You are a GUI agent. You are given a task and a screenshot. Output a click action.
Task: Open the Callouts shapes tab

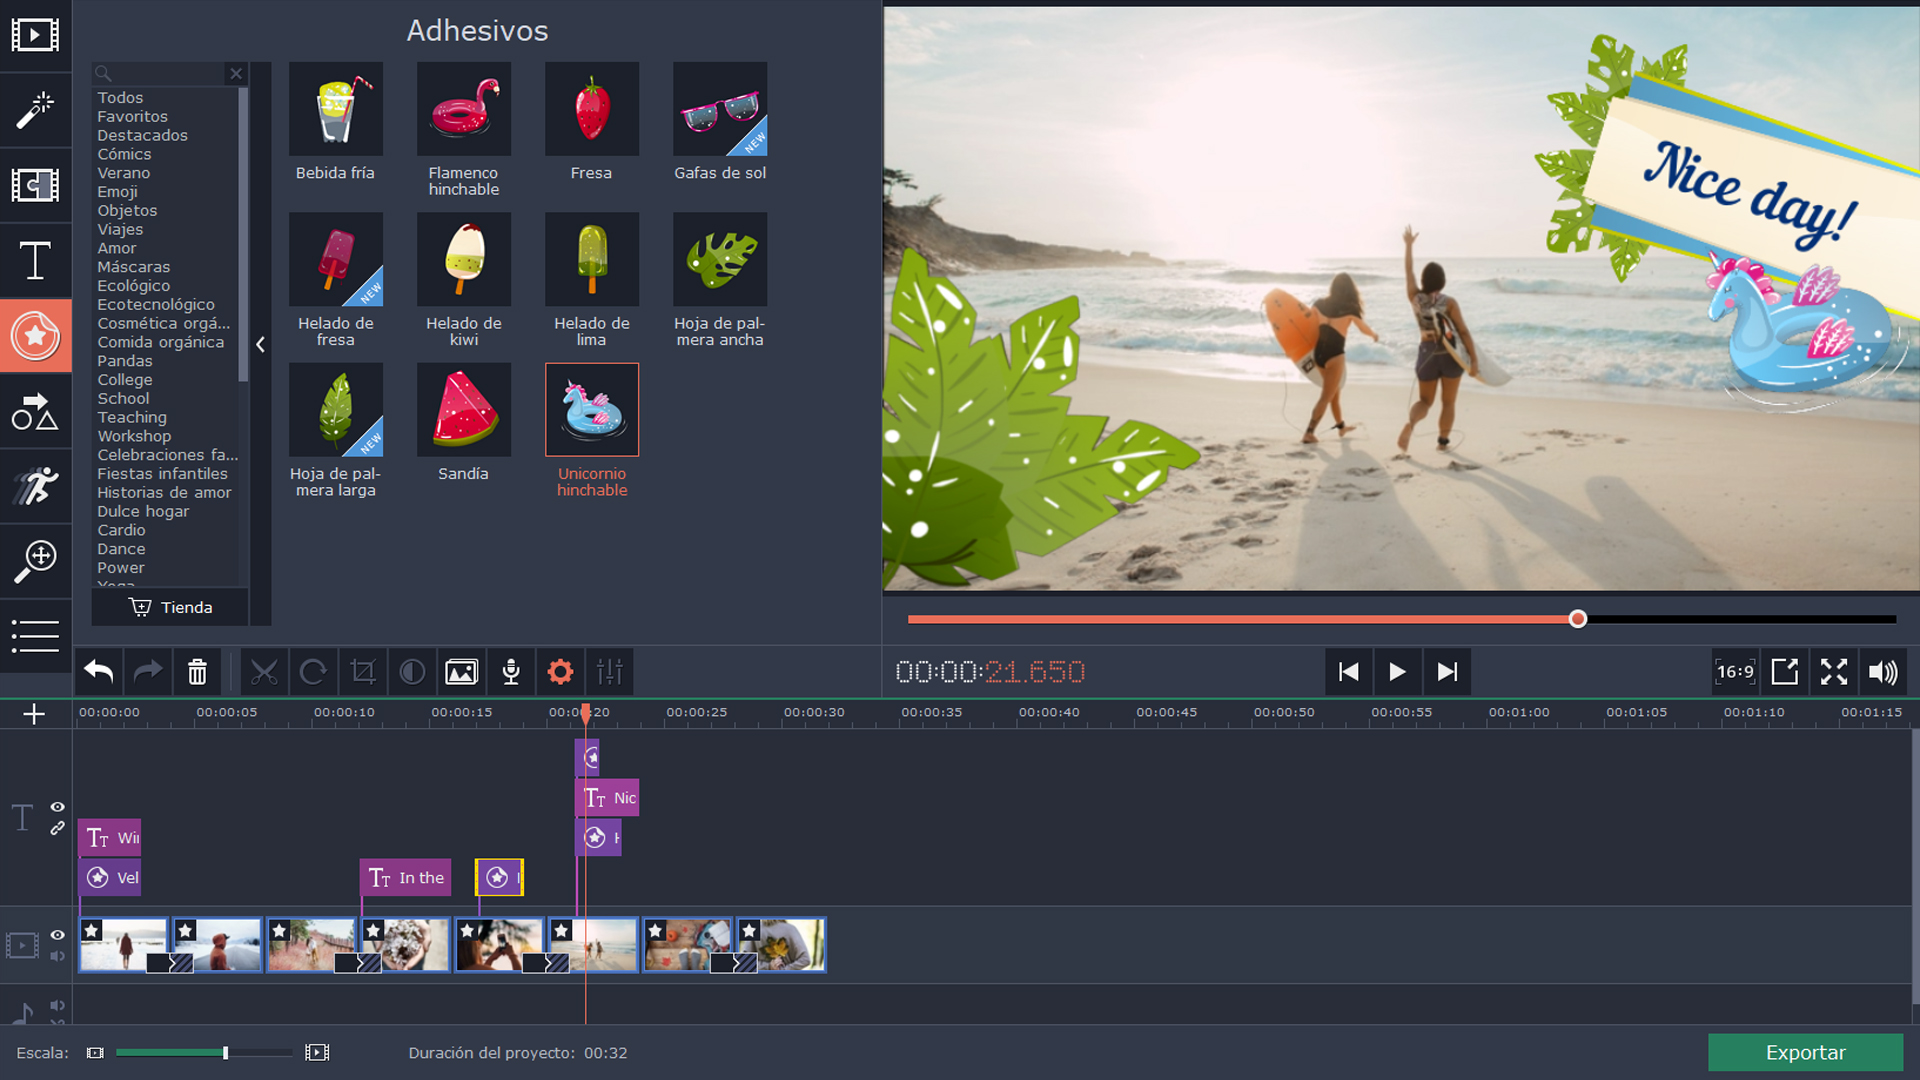(35, 412)
